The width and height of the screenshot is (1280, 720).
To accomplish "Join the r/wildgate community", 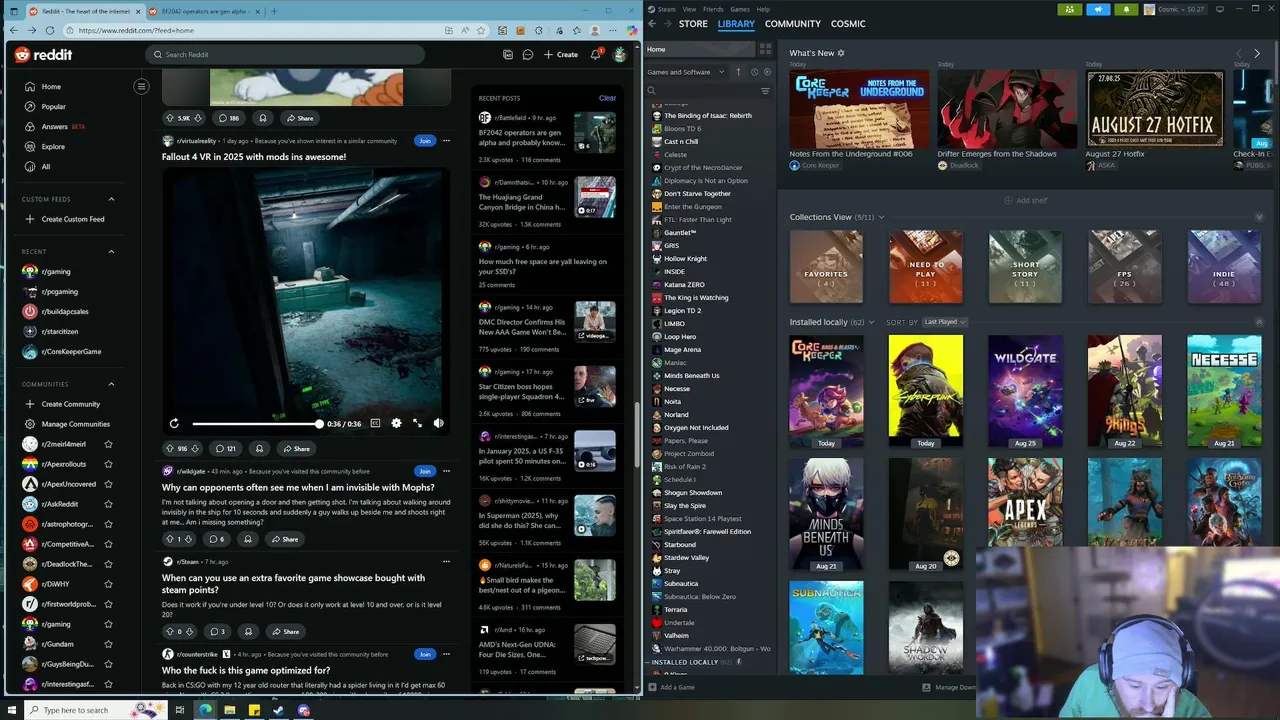I will click(425, 471).
